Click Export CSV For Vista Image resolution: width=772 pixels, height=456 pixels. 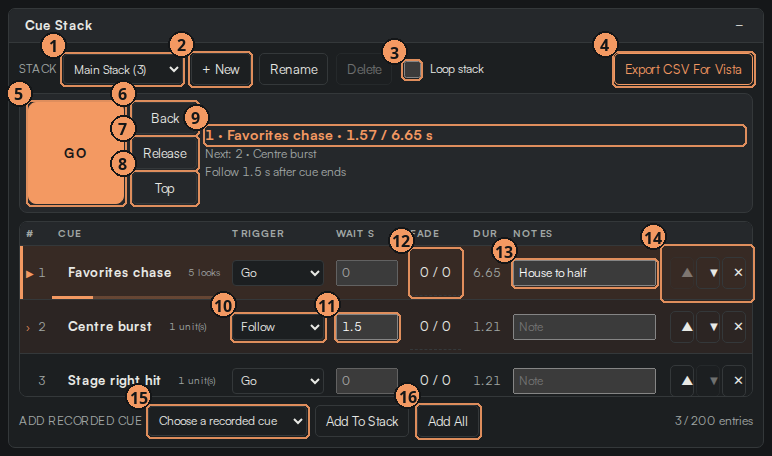683,69
